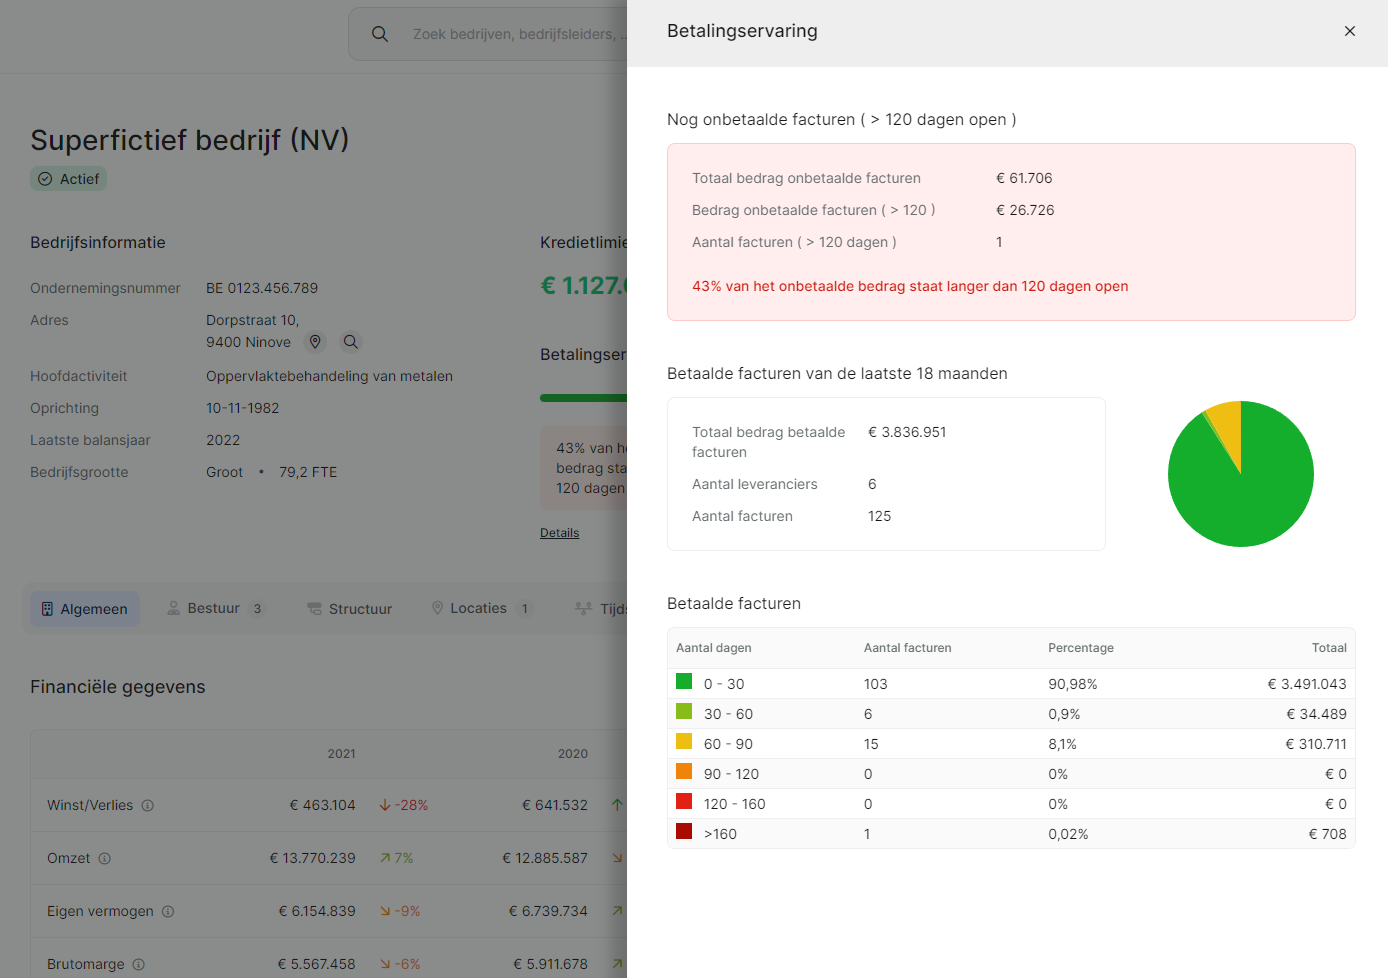Image resolution: width=1388 pixels, height=978 pixels.
Task: Click info icon next to Omzet
Action: (x=105, y=858)
